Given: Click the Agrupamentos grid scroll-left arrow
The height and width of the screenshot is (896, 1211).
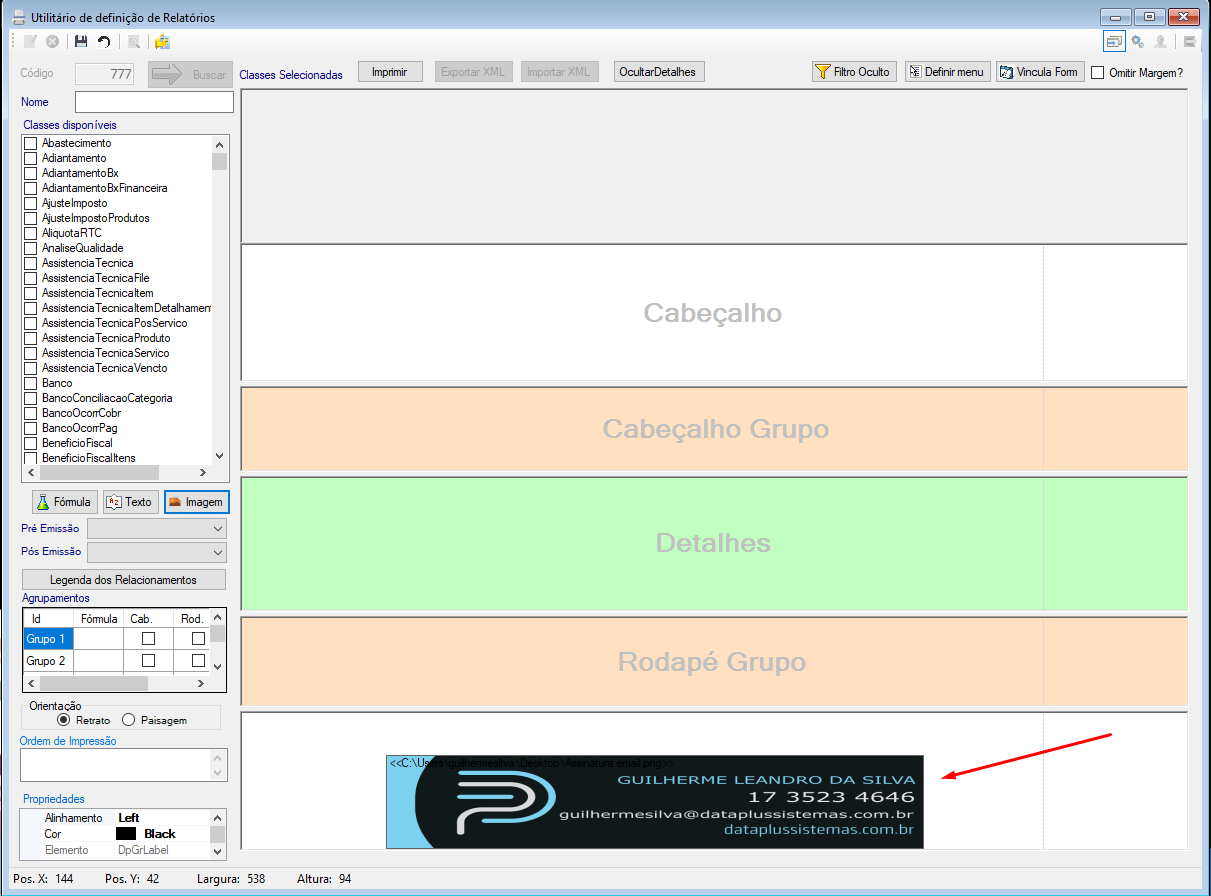Looking at the screenshot, I should 32,684.
